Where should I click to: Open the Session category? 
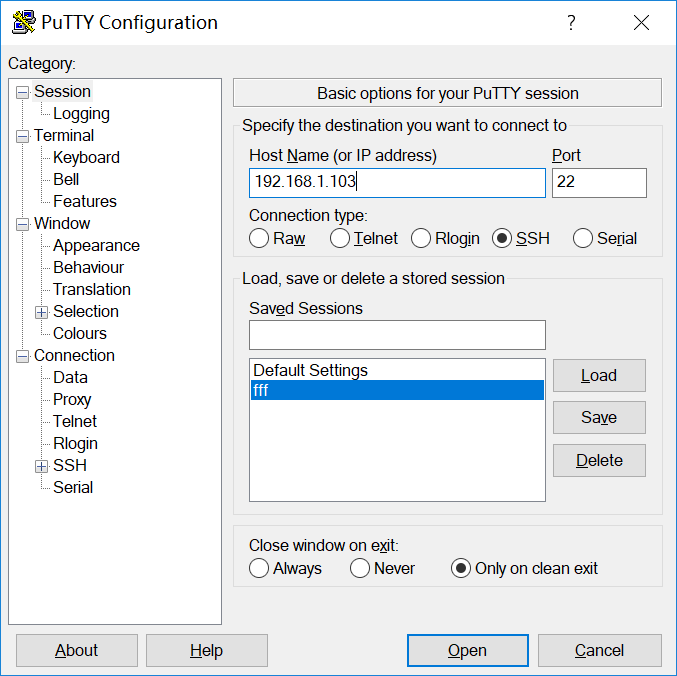point(62,92)
